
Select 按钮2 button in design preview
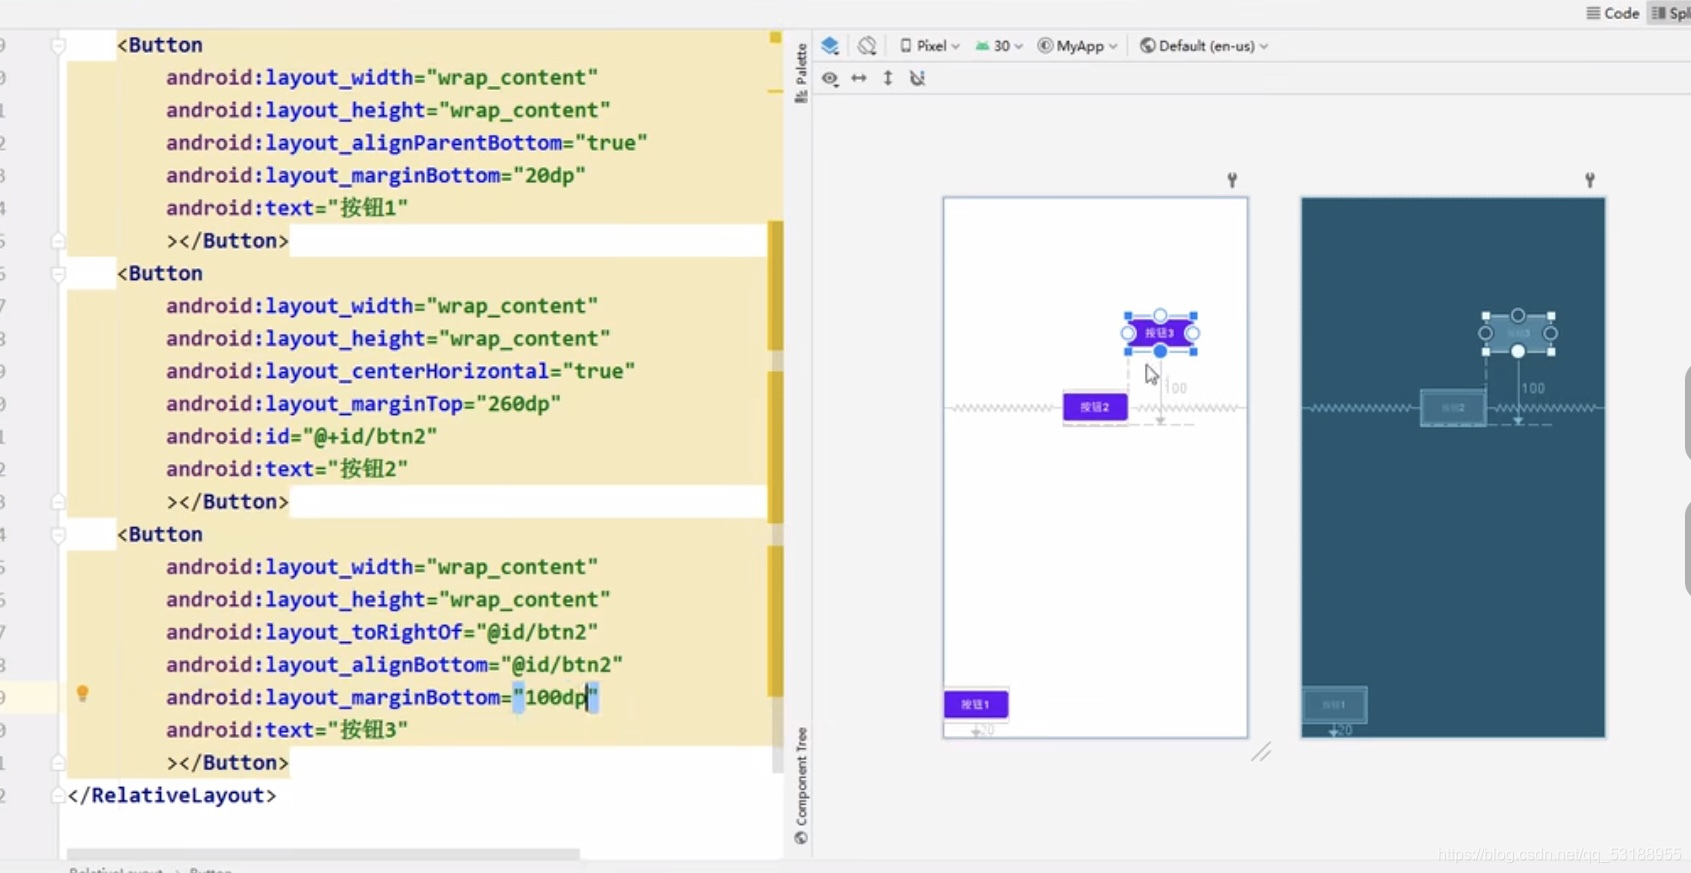pos(1095,407)
